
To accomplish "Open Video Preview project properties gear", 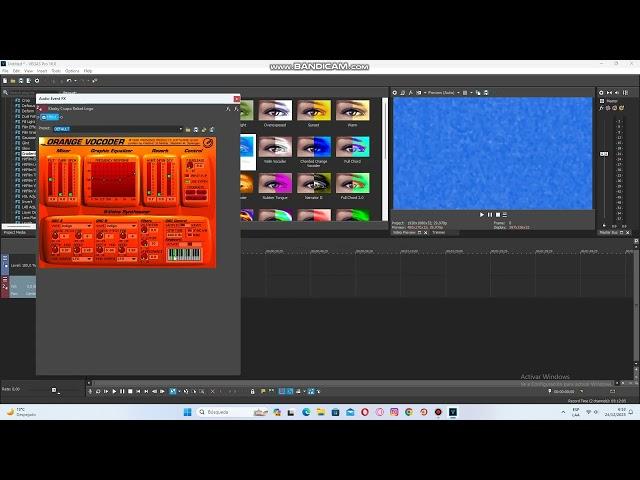I will pos(395,93).
